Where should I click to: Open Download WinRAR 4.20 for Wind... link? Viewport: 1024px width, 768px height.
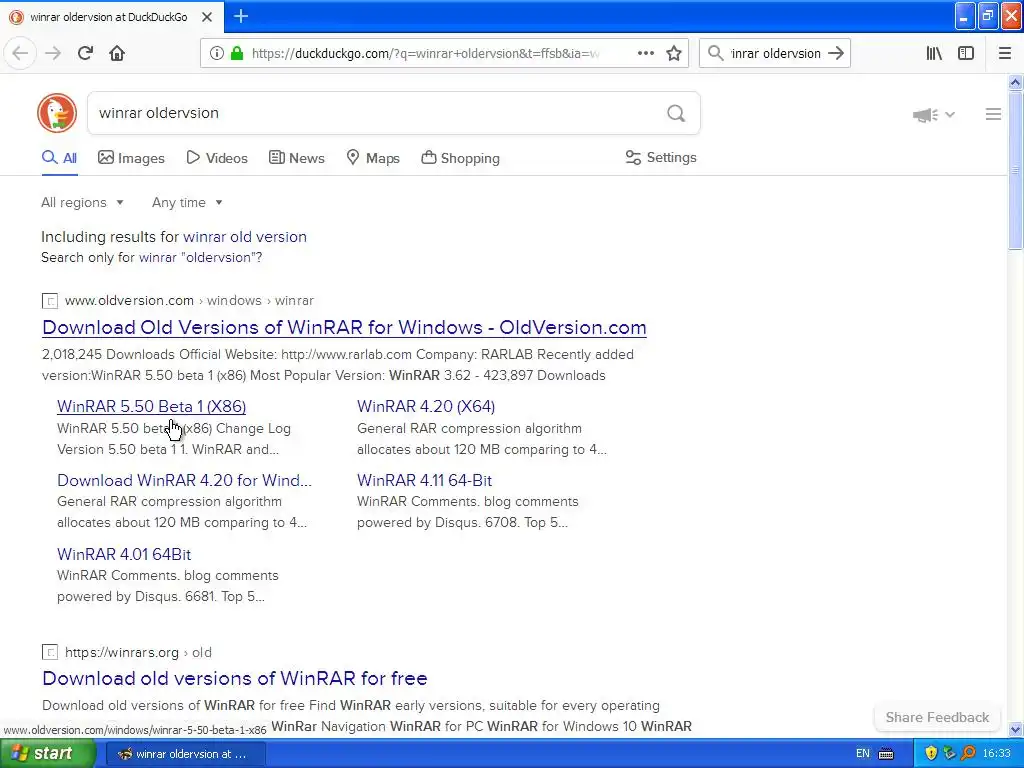(184, 480)
